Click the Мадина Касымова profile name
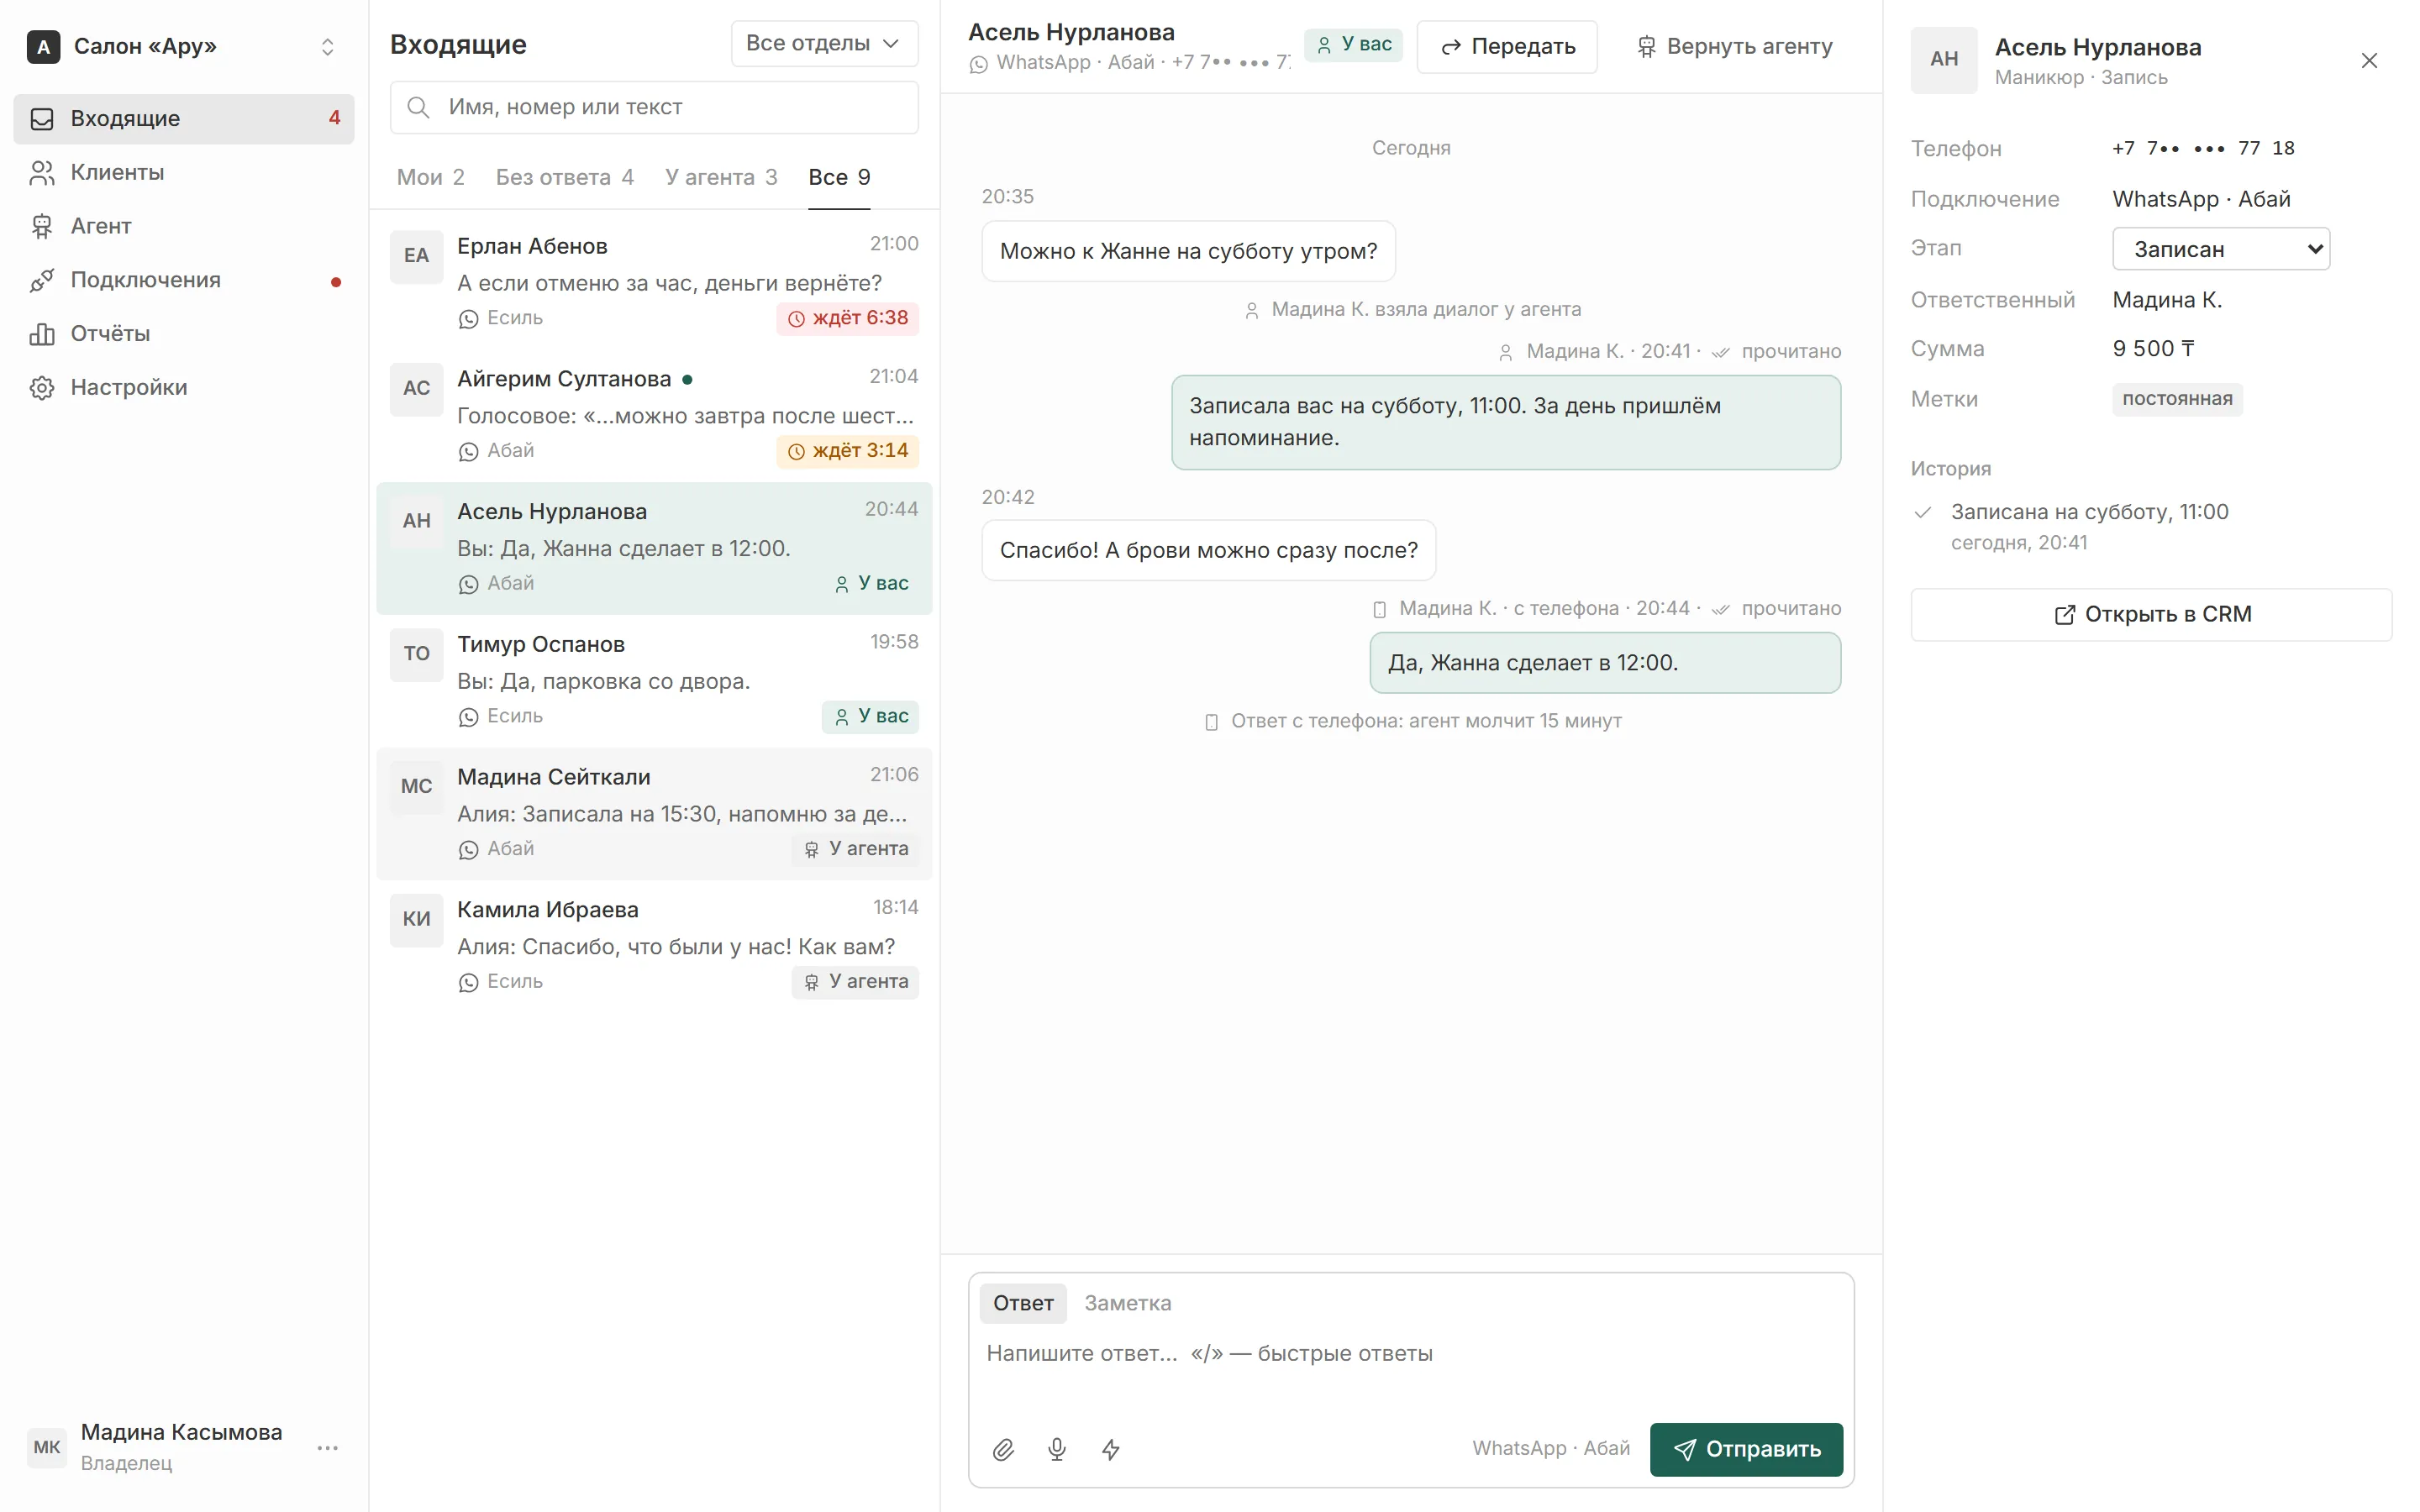Viewport: 2420px width, 1512px height. [x=181, y=1432]
